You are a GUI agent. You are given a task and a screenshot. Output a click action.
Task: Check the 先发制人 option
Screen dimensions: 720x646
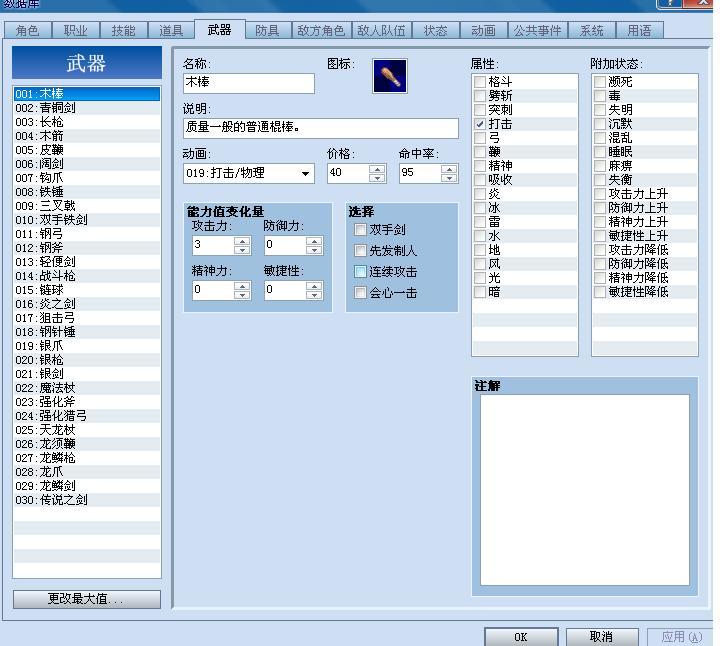tap(360, 251)
